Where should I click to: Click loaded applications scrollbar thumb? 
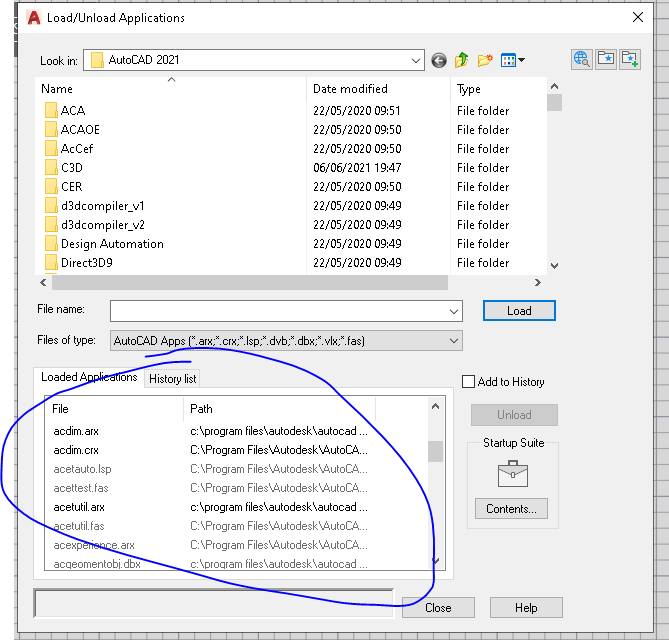coord(435,451)
